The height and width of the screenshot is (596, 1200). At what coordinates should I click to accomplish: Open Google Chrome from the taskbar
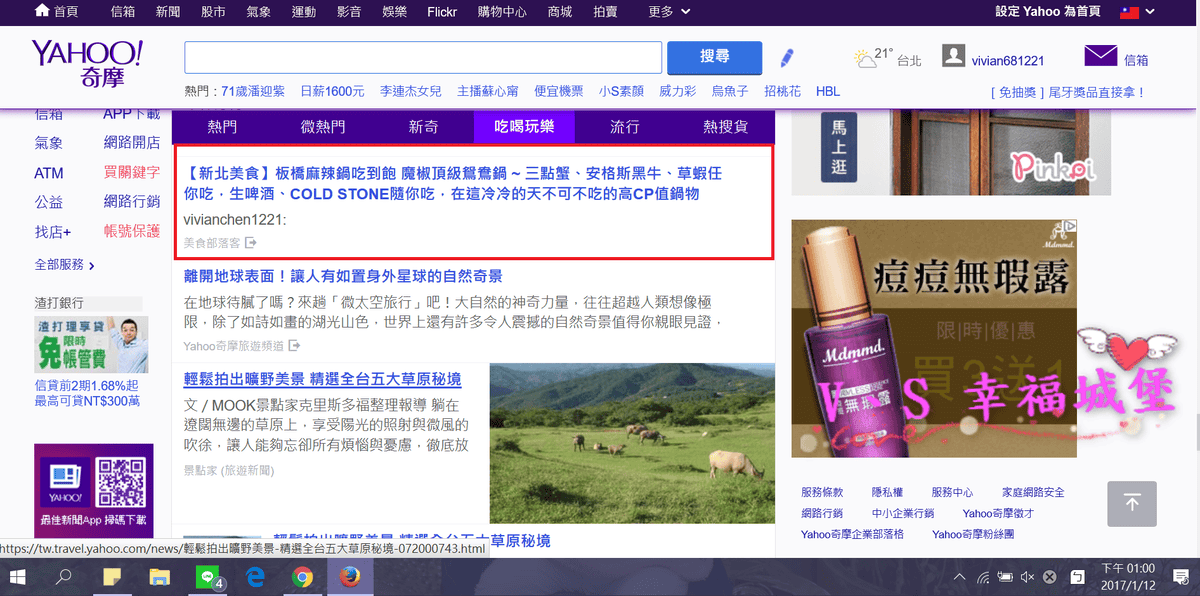pyautogui.click(x=302, y=577)
